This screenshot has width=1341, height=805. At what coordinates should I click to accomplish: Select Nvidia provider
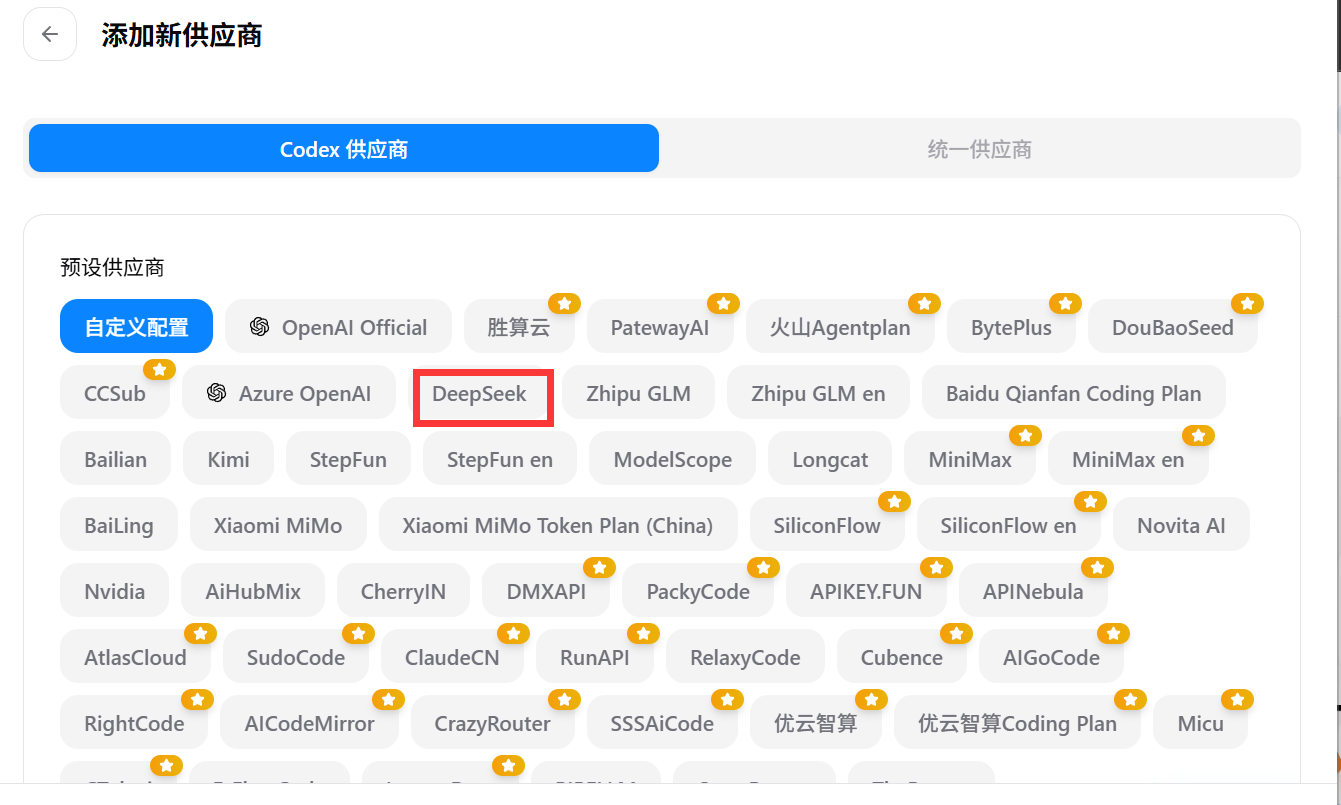click(x=115, y=590)
